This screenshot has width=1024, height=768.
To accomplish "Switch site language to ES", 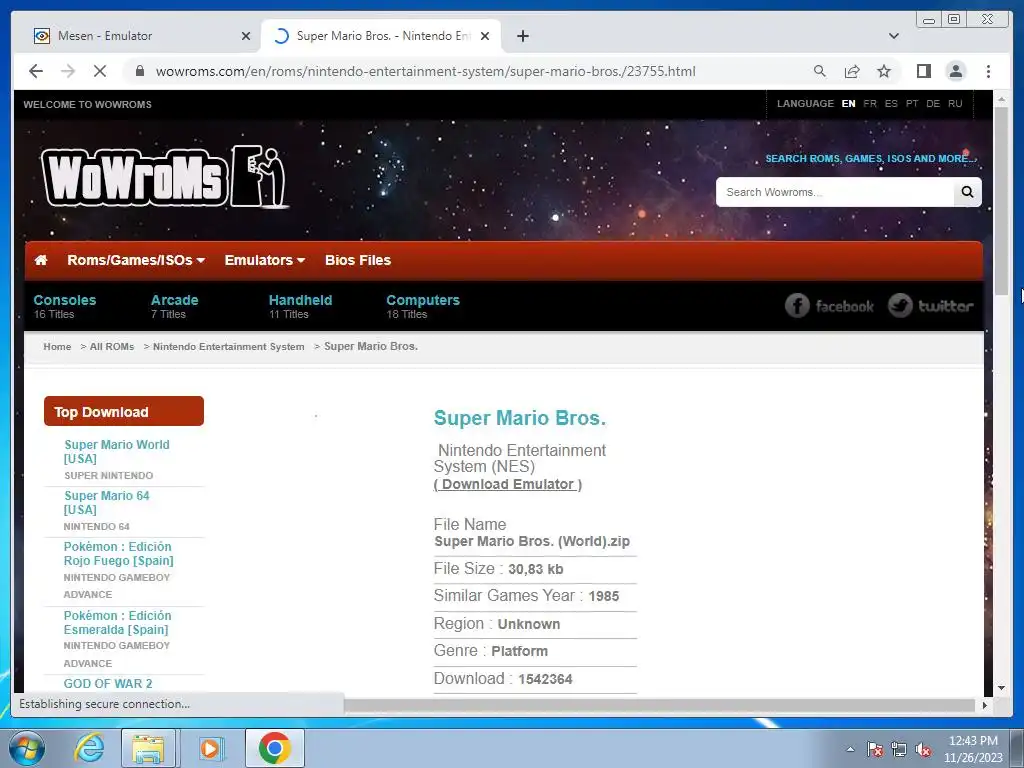I will (891, 104).
